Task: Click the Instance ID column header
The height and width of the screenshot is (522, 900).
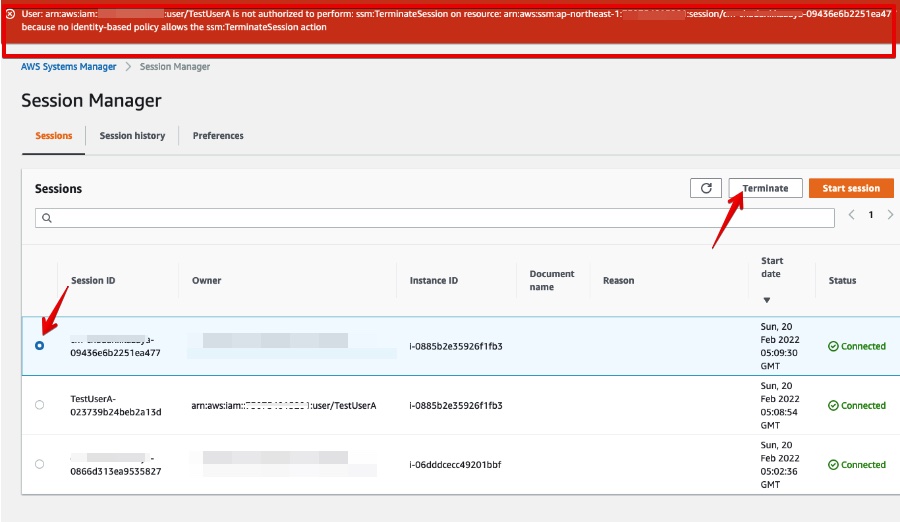Action: coord(434,280)
